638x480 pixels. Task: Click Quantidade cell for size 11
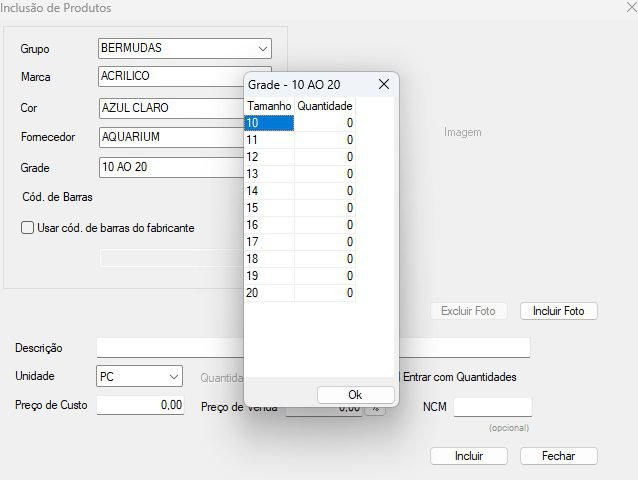pos(325,140)
